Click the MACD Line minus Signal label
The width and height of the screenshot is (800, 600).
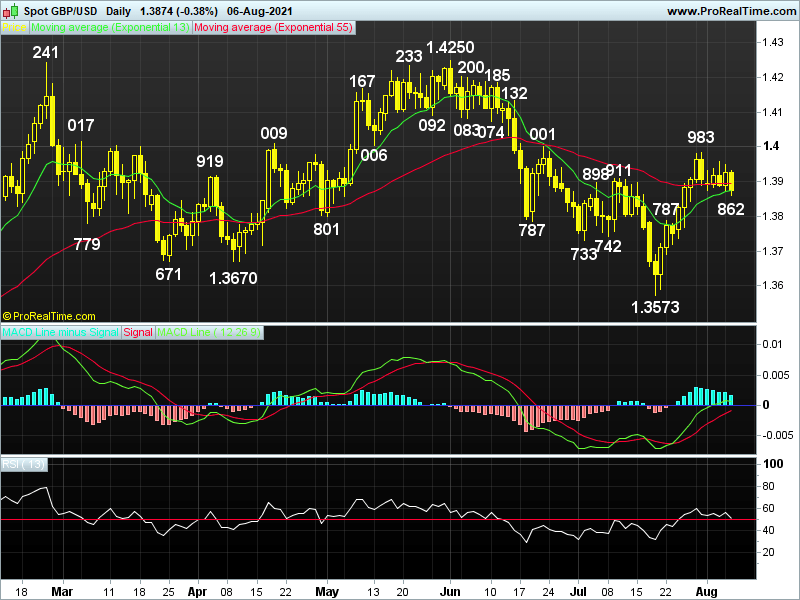tap(61, 331)
